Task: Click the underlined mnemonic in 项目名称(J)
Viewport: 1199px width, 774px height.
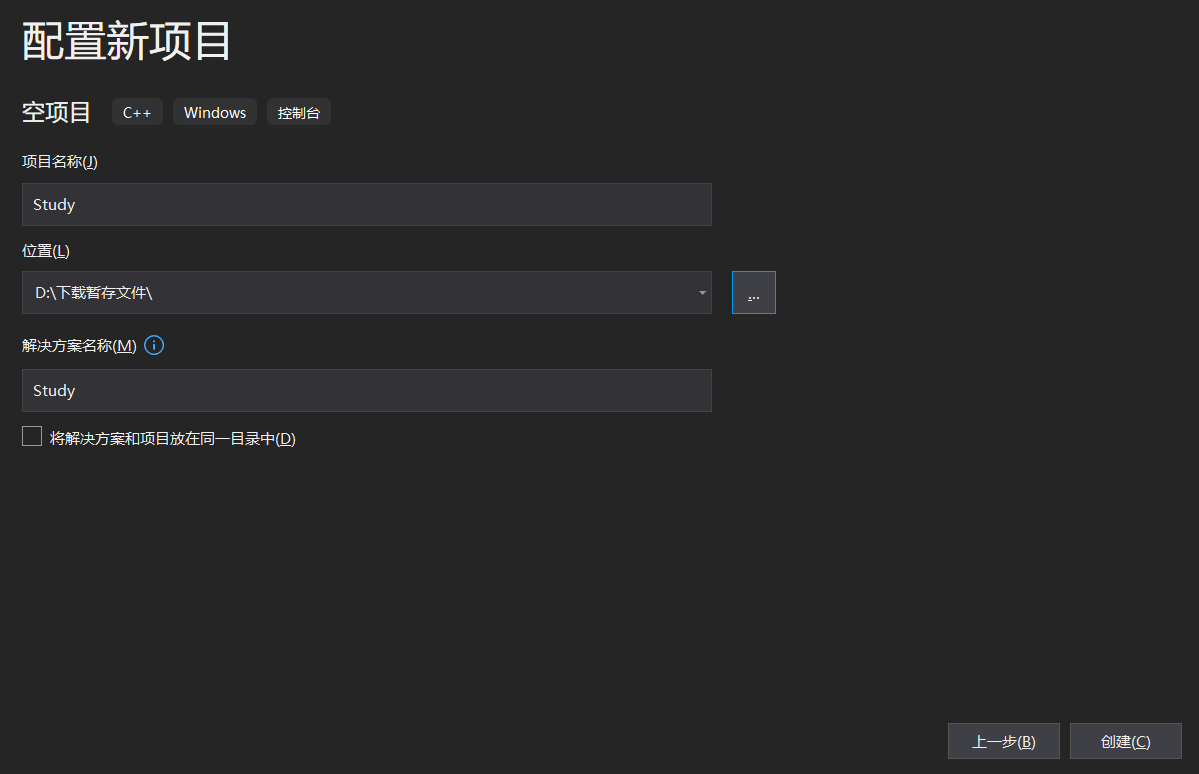Action: pyautogui.click(x=91, y=161)
